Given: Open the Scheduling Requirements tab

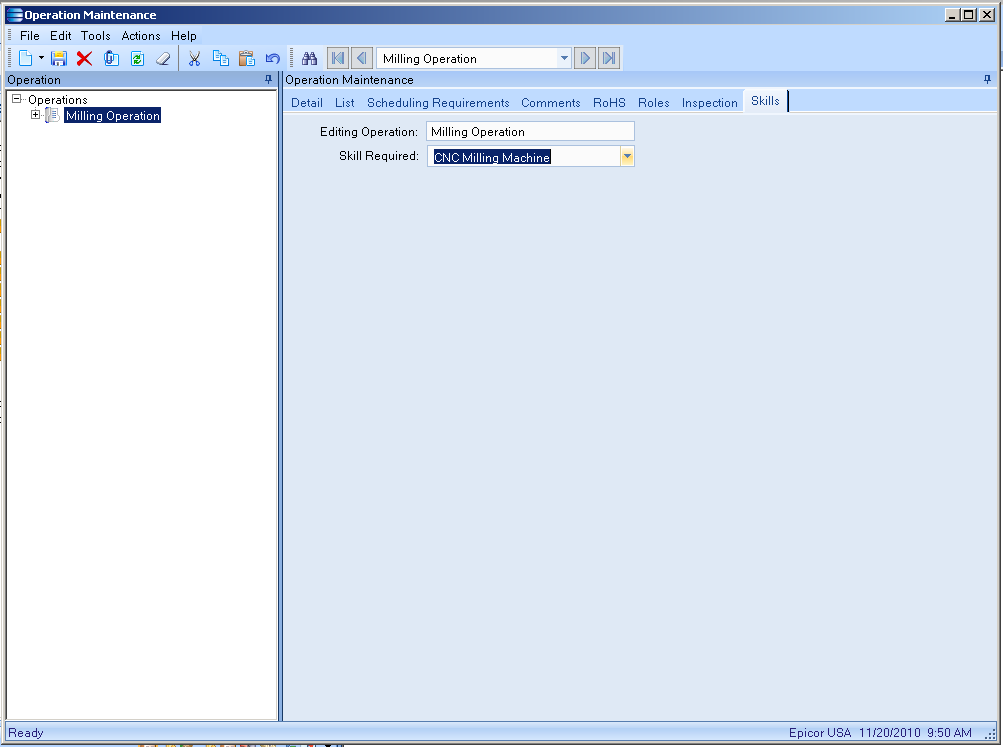Looking at the screenshot, I should coord(438,103).
